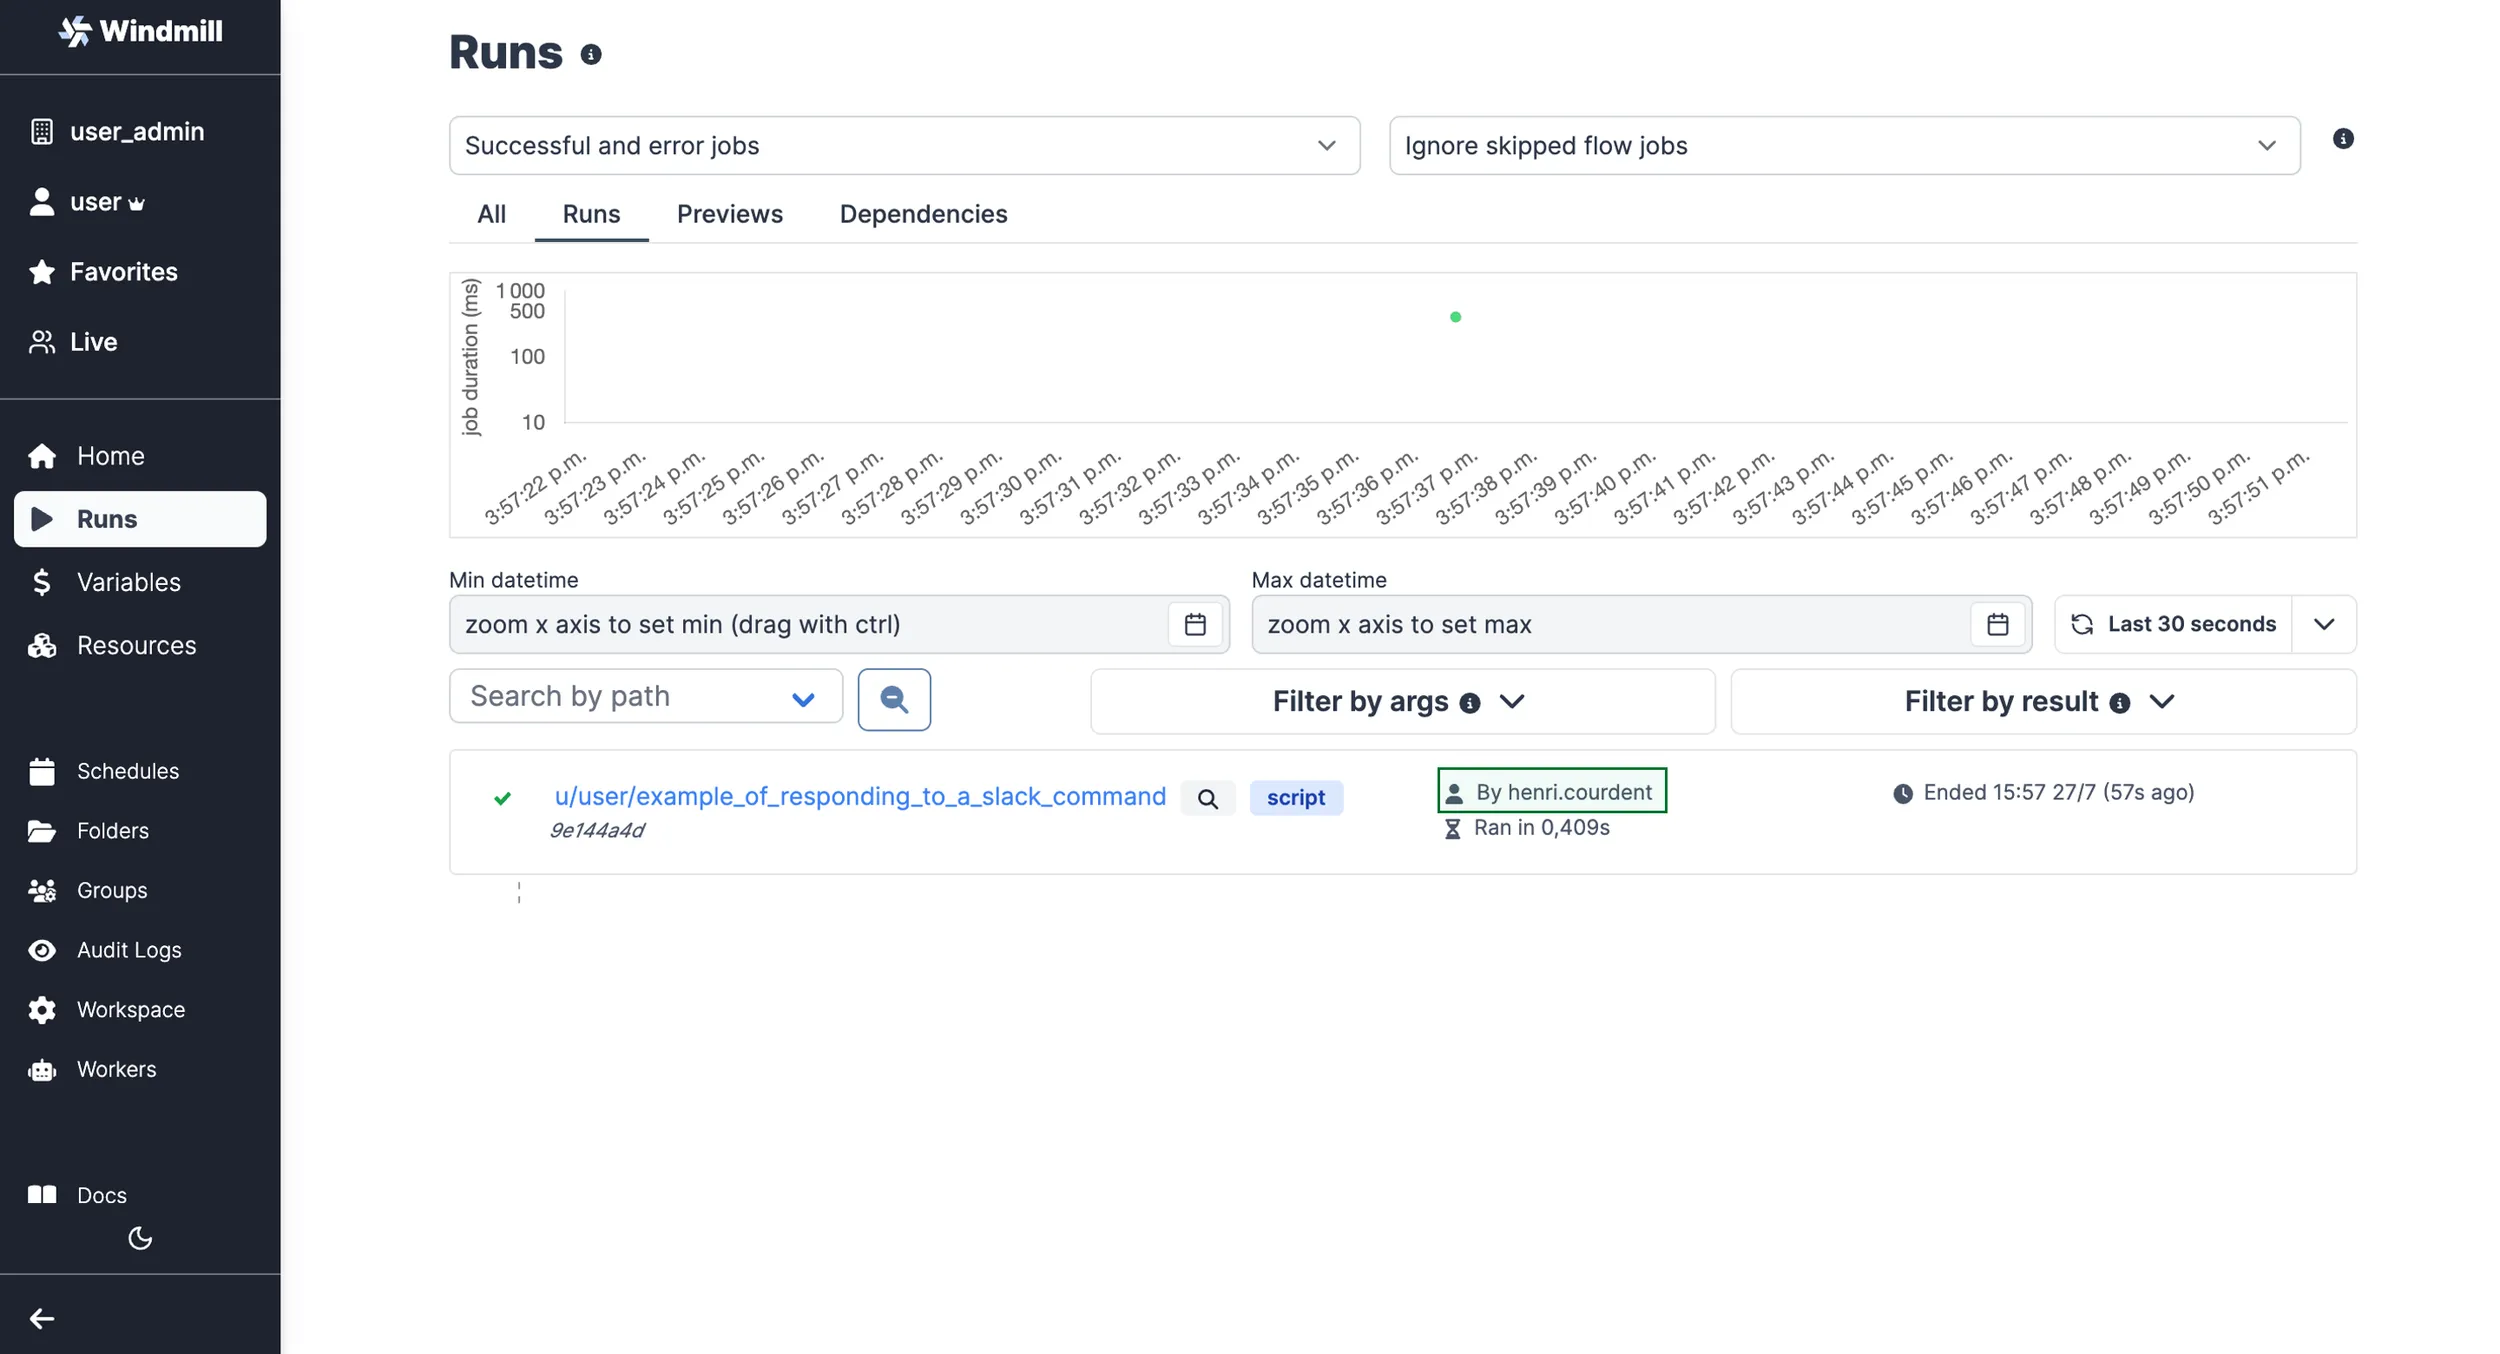The height and width of the screenshot is (1354, 2500).
Task: Open example_of_responding_to_a_slack_command job link
Action: (x=859, y=796)
